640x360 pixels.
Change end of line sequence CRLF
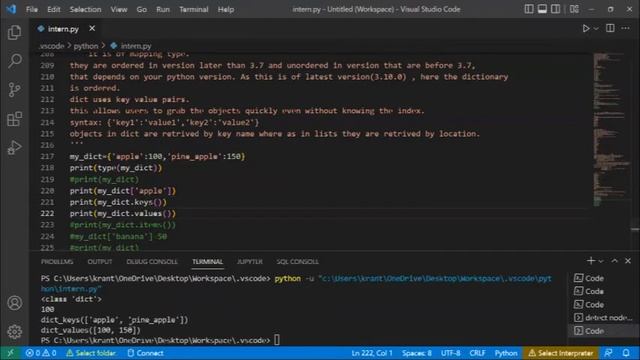tap(477, 353)
